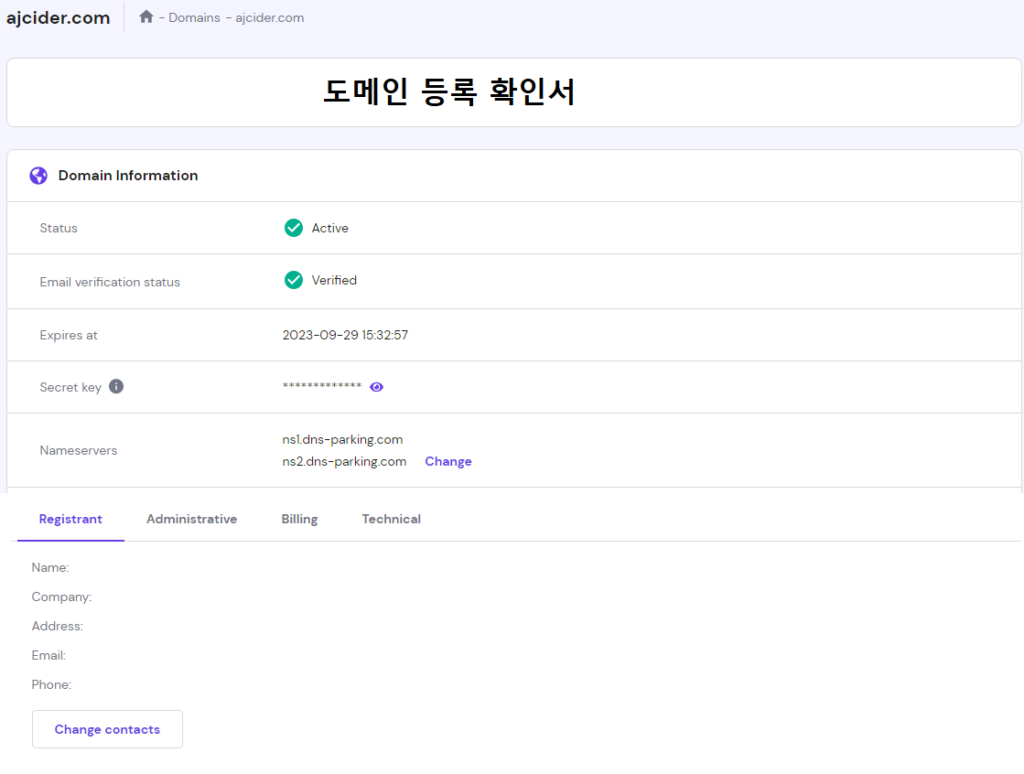Image resolution: width=1024 pixels, height=774 pixels.
Task: Open the ajcider.com breadcrumb link
Action: [270, 18]
